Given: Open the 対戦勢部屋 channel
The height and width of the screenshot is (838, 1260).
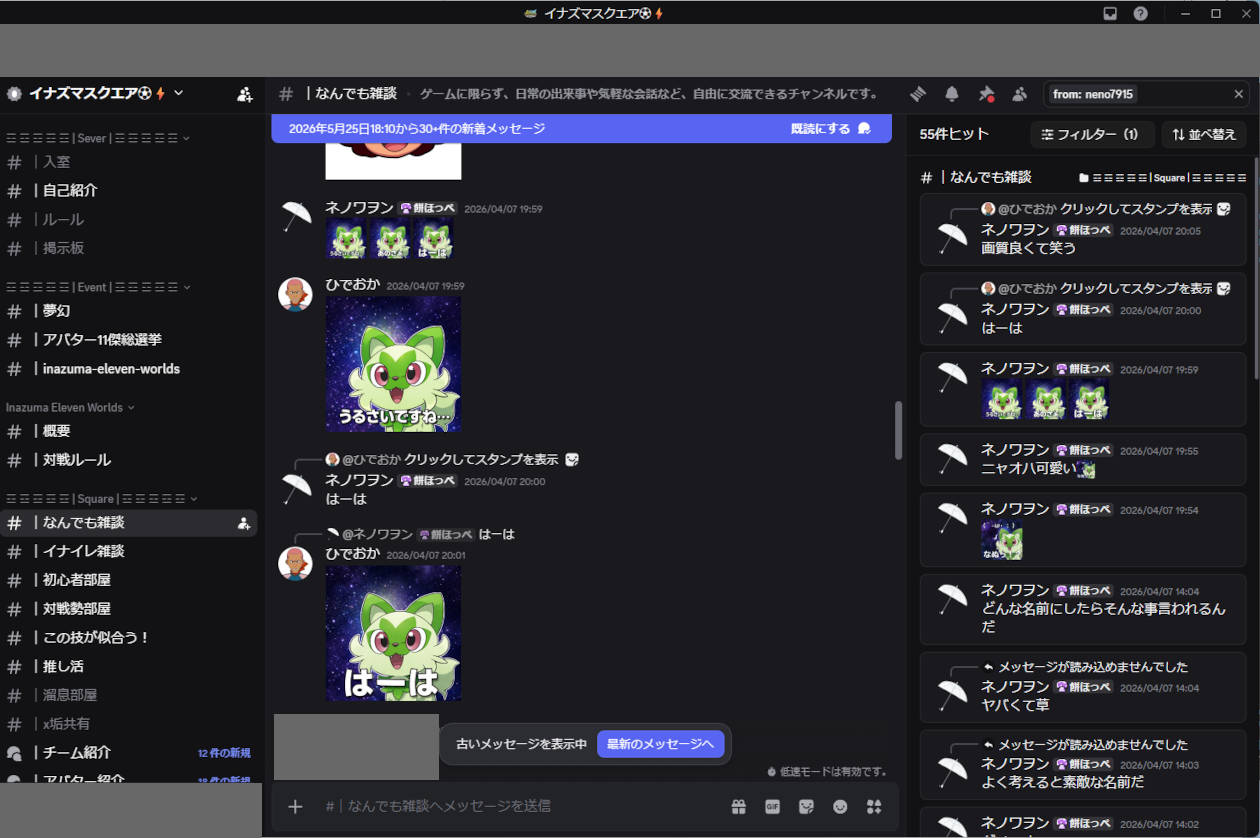Looking at the screenshot, I should click(129, 609).
